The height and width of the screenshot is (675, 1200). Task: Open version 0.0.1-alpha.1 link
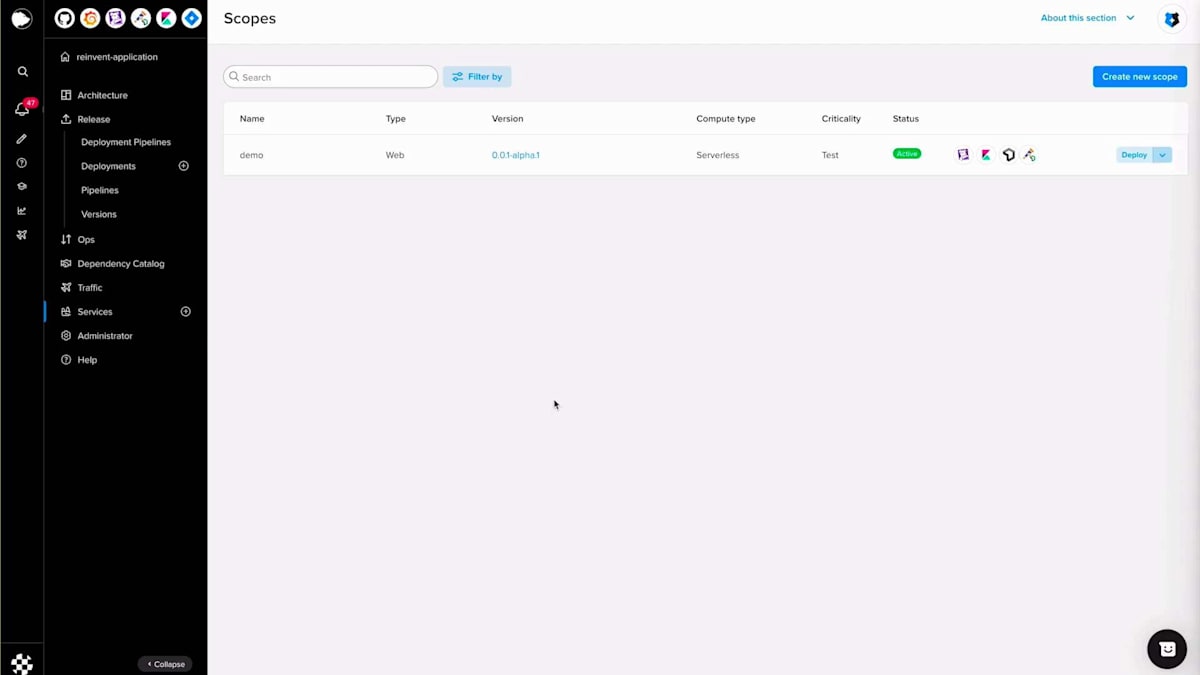516,155
